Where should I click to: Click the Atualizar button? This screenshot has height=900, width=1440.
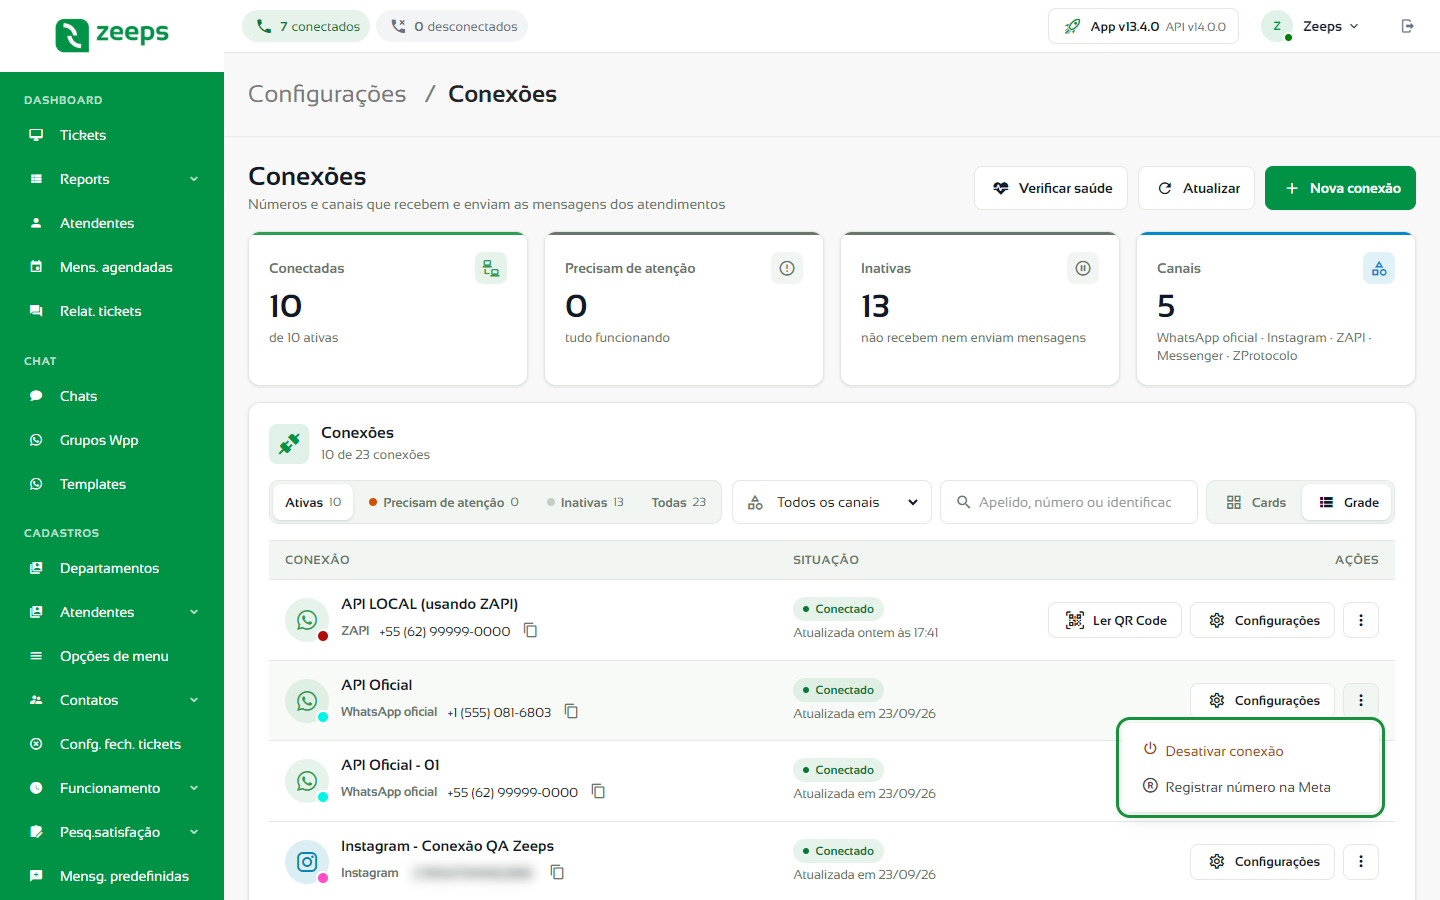click(x=1196, y=188)
